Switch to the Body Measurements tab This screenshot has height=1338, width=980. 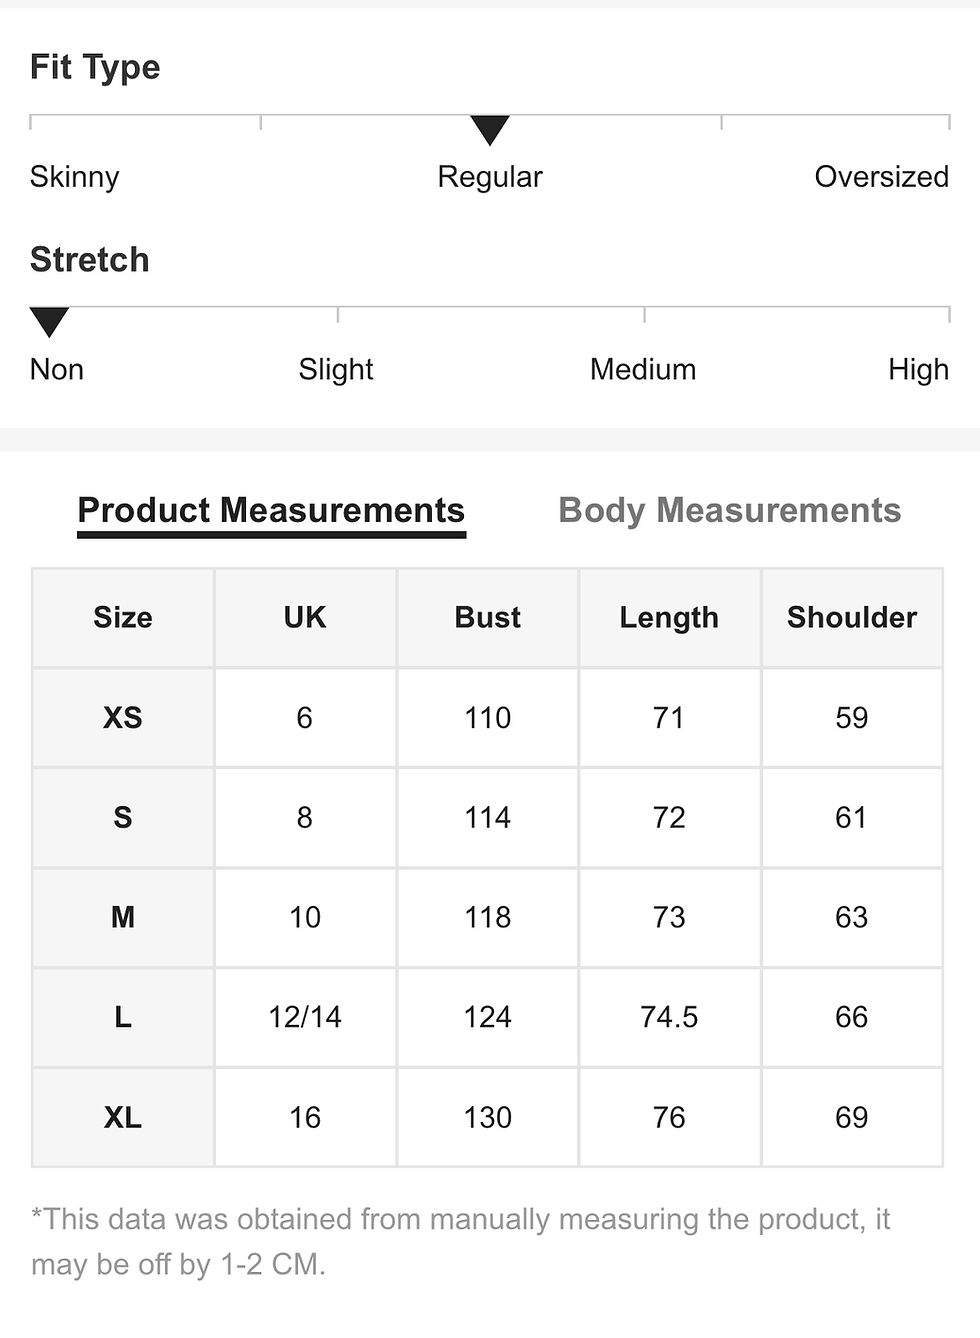coord(729,510)
